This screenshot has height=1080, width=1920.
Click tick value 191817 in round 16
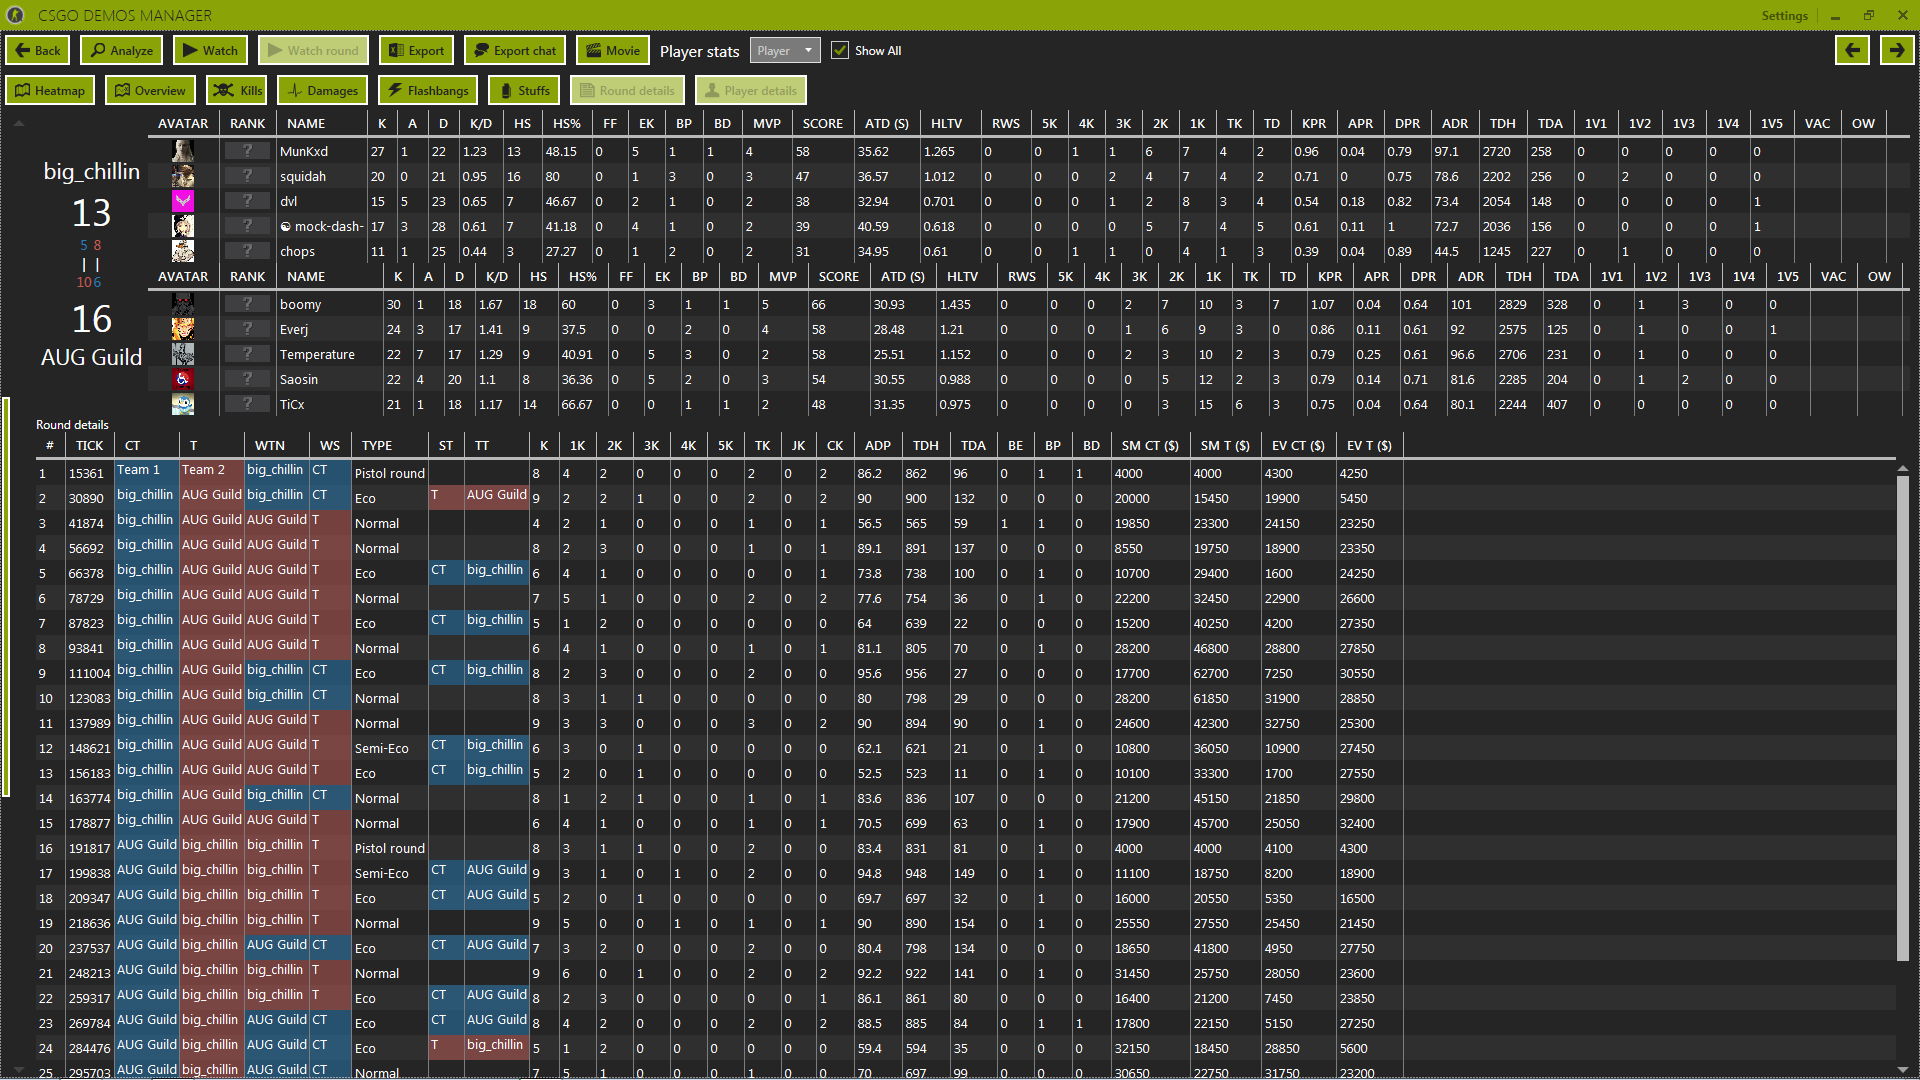coord(89,848)
